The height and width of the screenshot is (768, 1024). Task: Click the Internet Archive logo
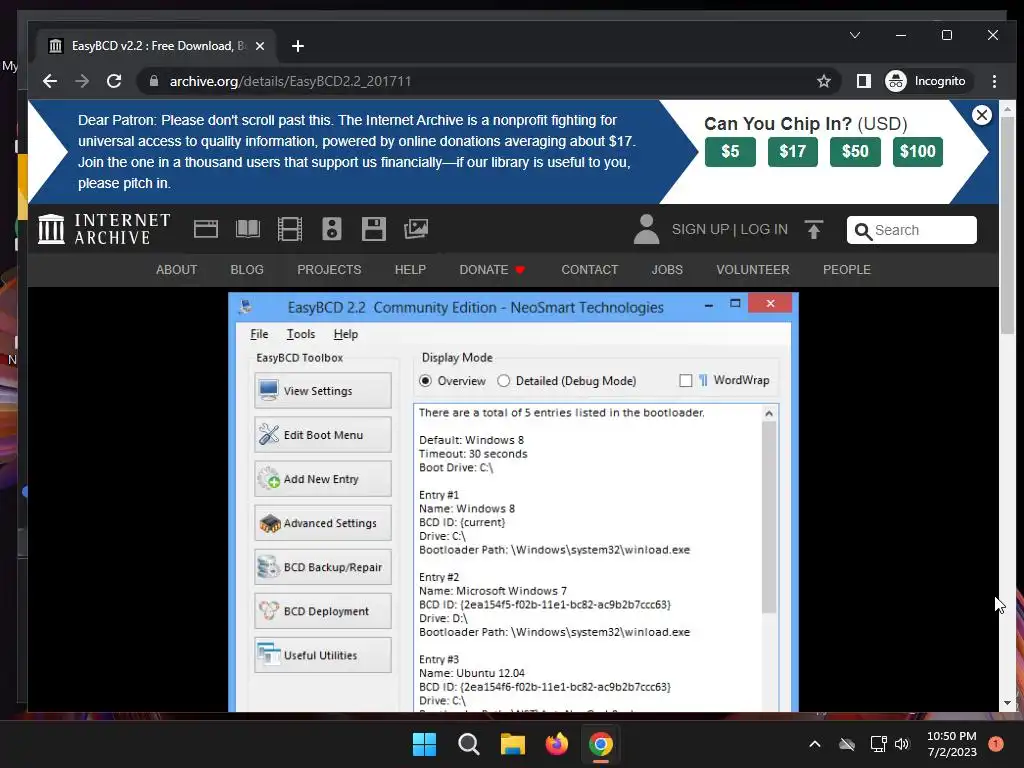(x=104, y=229)
